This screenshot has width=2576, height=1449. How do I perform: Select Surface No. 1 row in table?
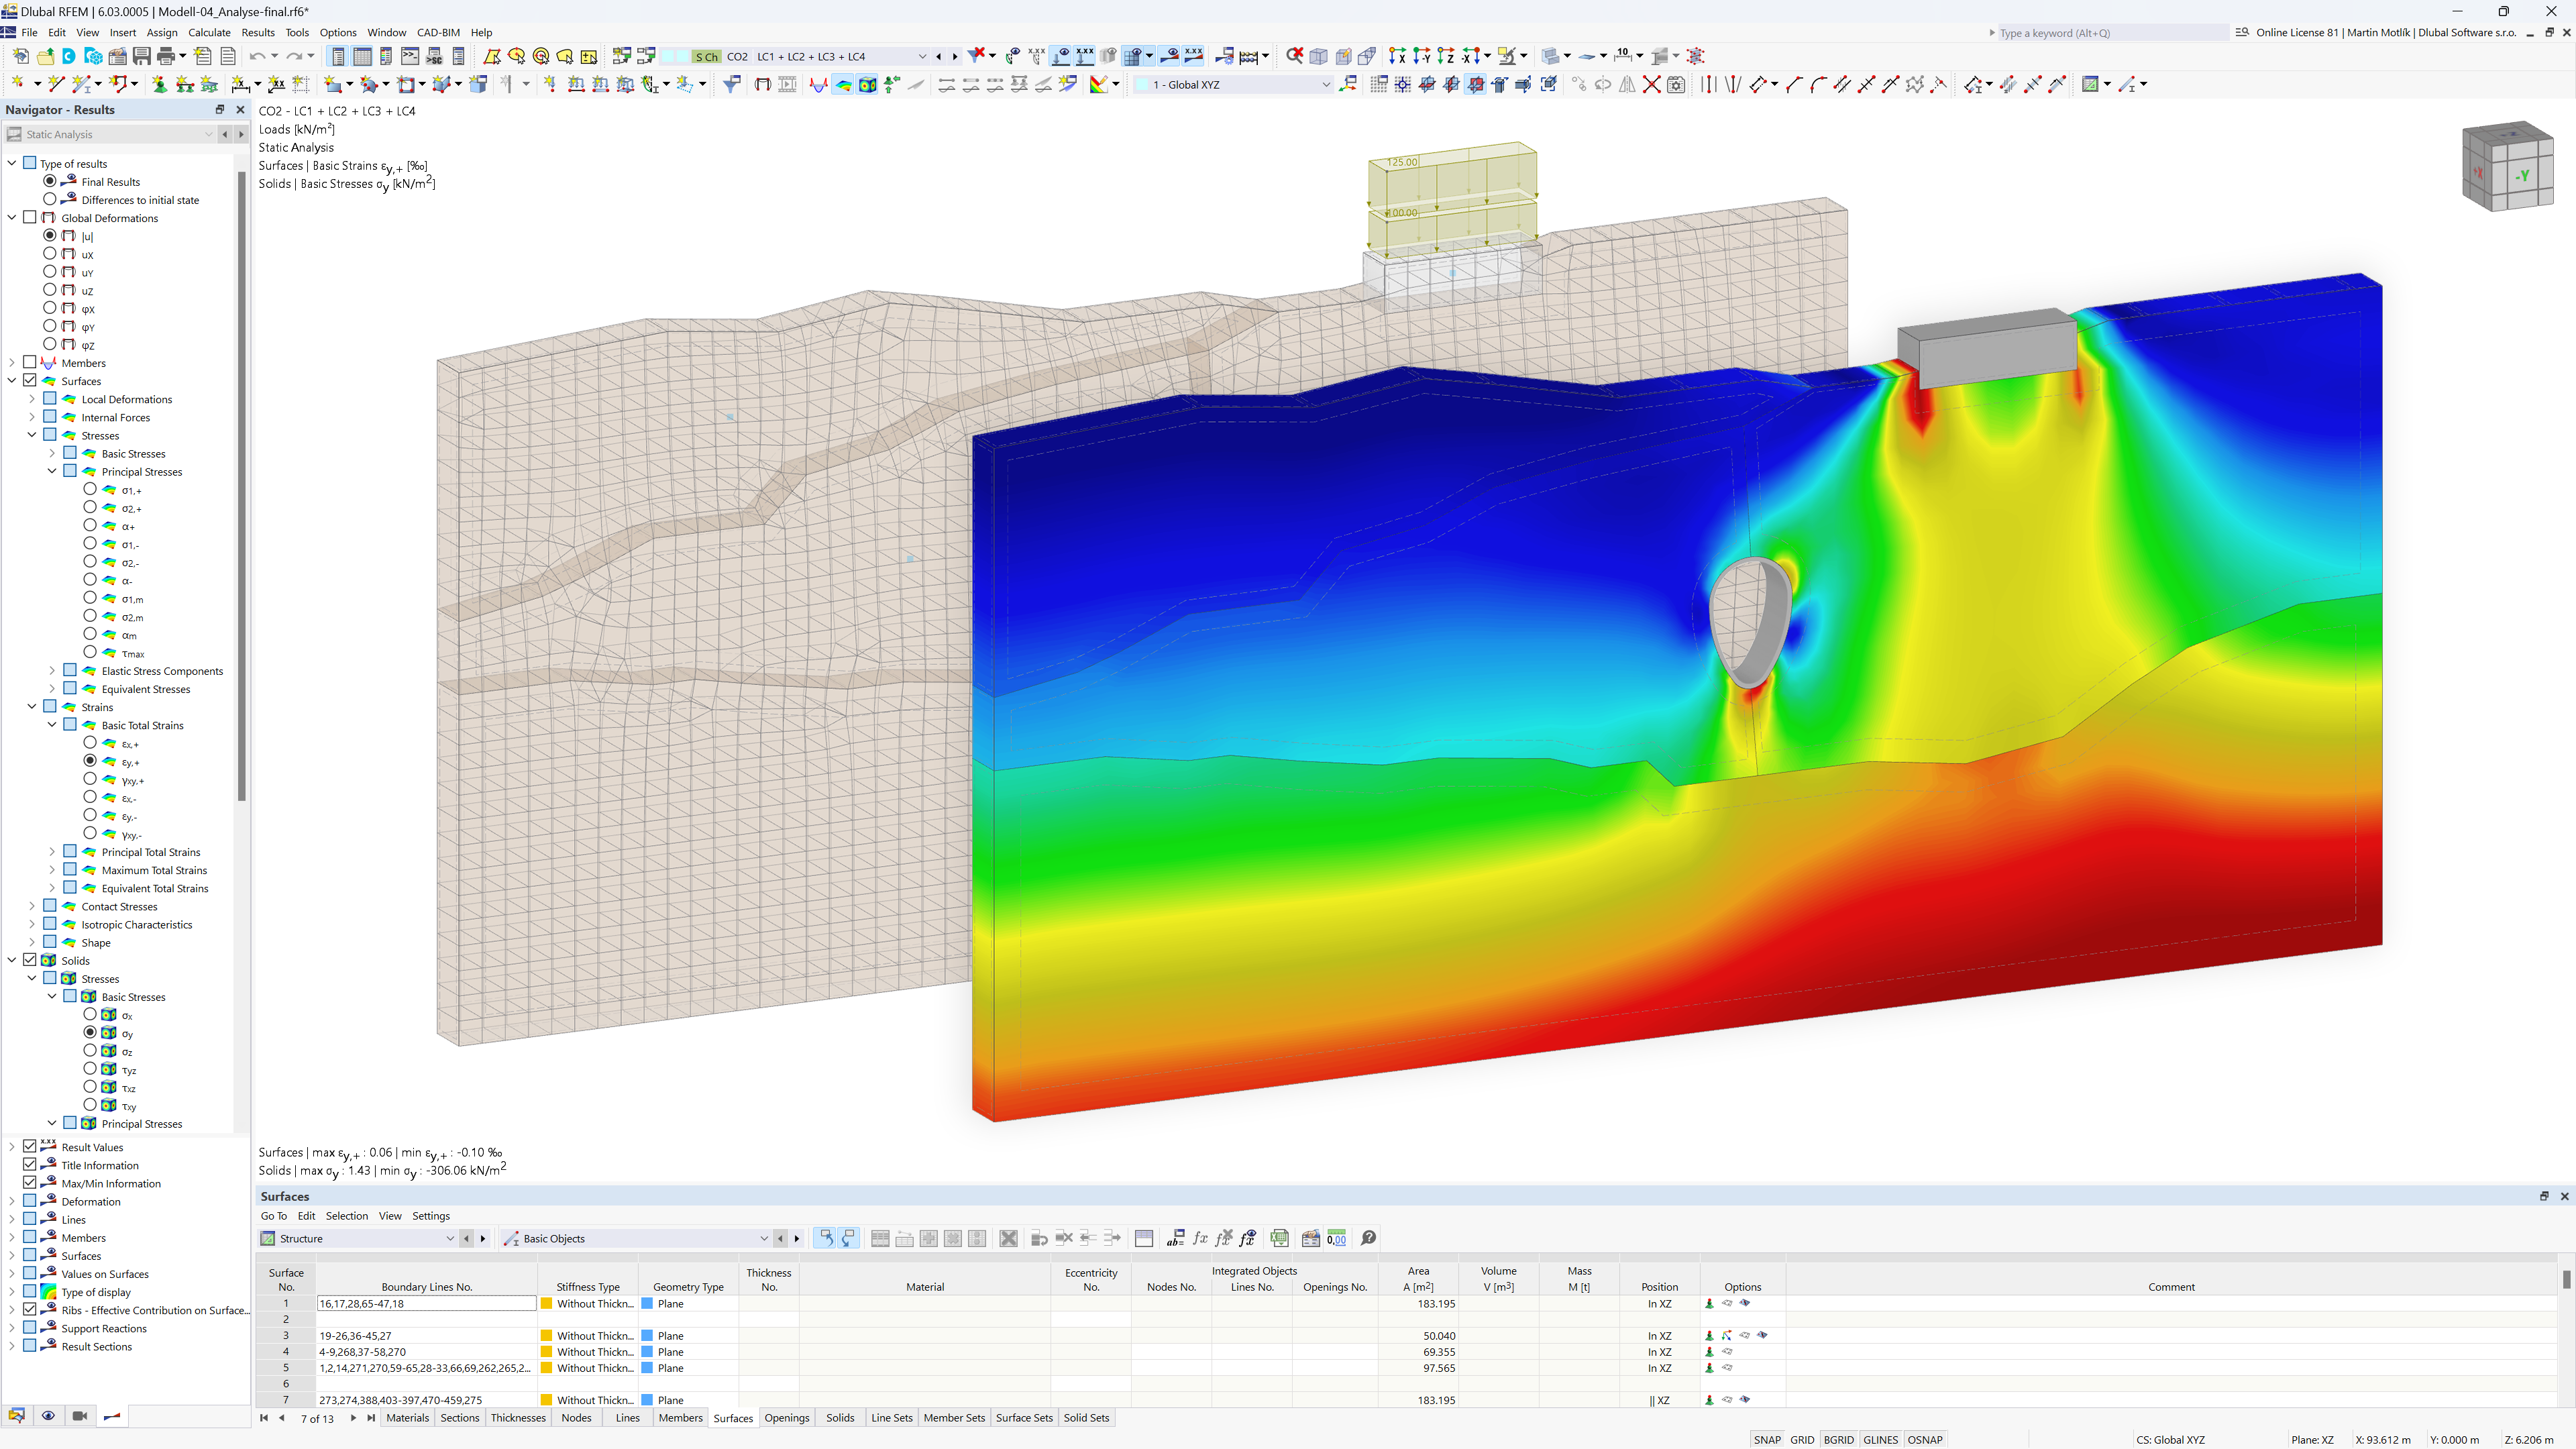[x=288, y=1304]
